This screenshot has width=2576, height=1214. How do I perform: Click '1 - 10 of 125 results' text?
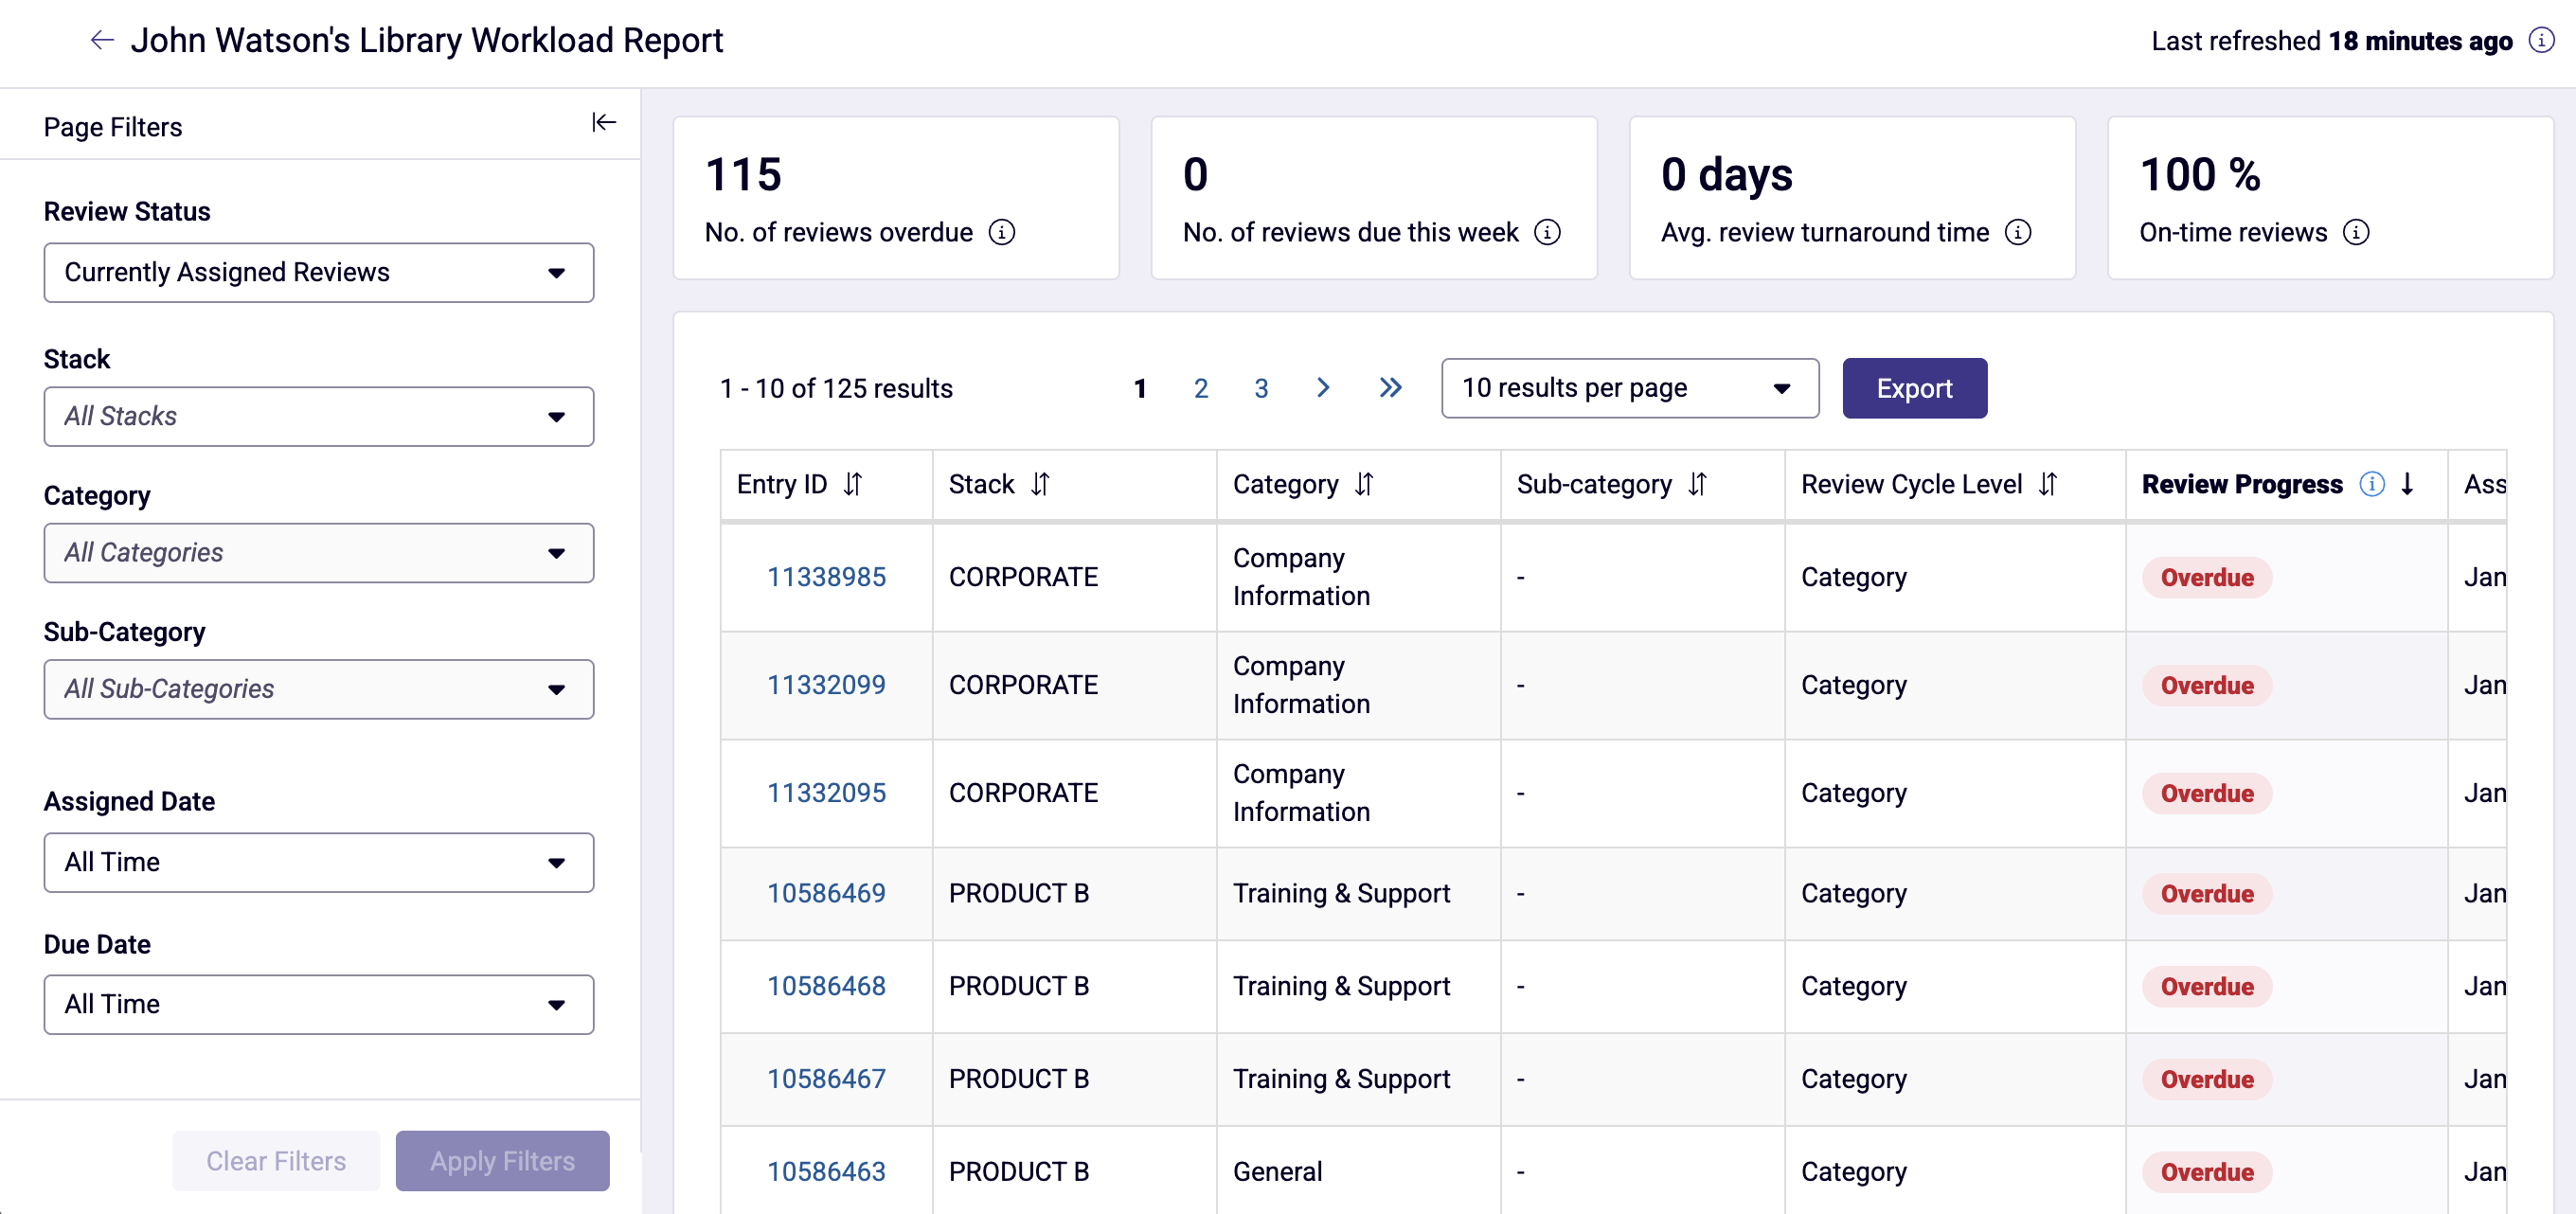[x=836, y=388]
